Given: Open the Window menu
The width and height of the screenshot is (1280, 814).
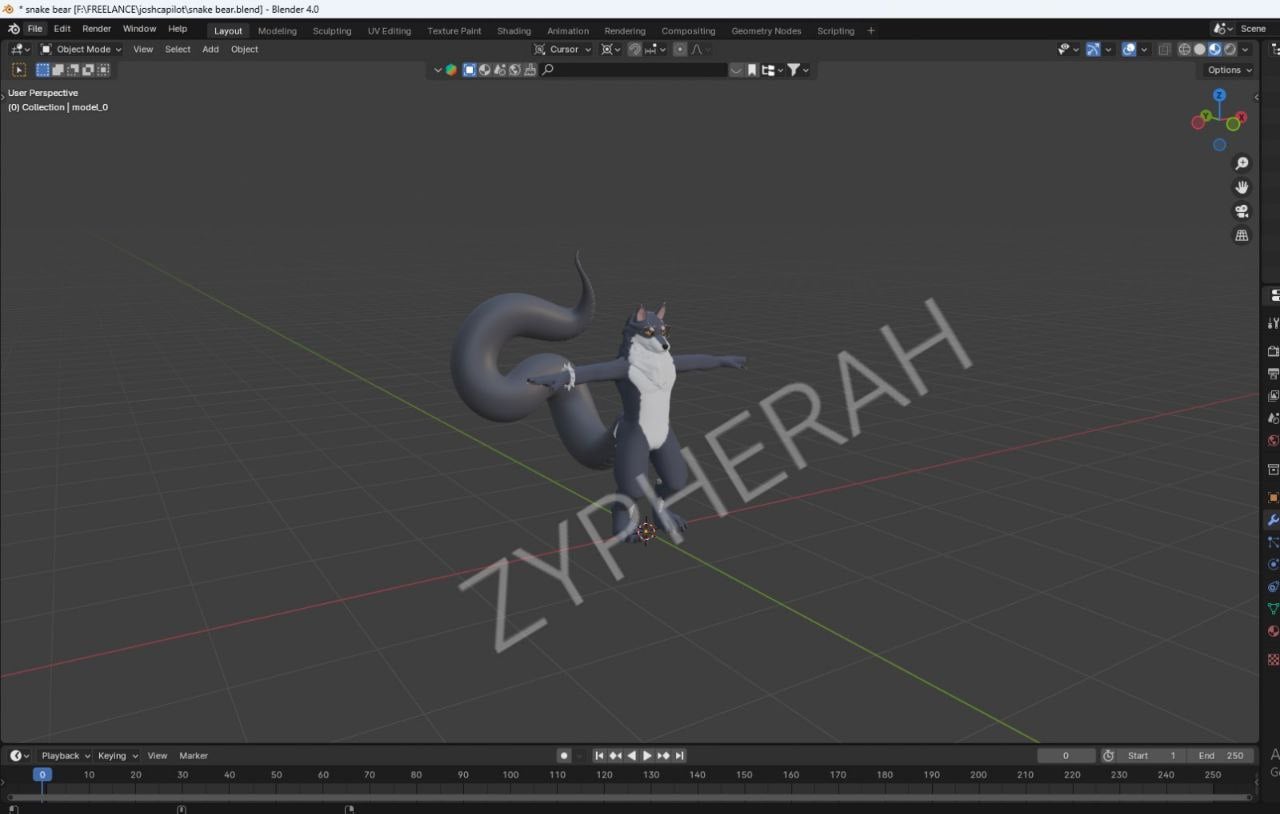Looking at the screenshot, I should tap(140, 29).
